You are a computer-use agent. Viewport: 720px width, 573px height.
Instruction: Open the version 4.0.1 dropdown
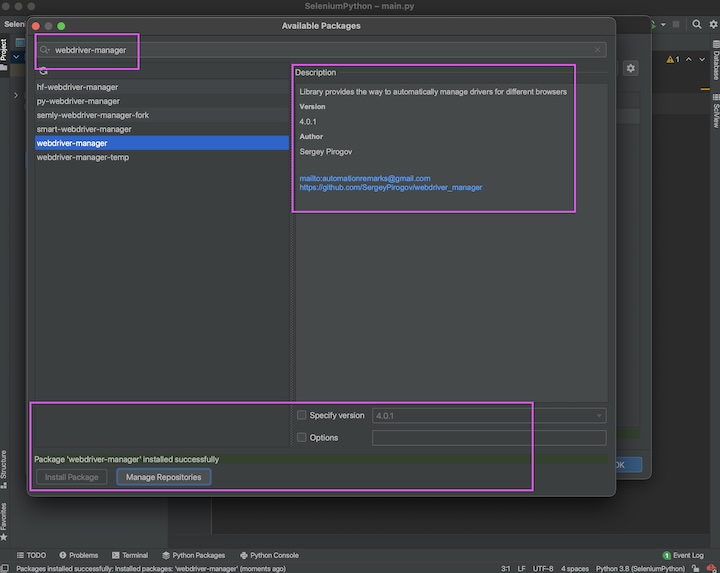click(x=488, y=415)
